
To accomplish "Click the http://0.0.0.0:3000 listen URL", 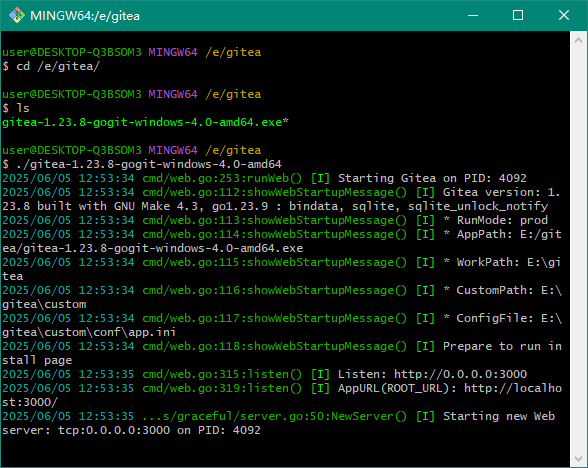I will (460, 374).
